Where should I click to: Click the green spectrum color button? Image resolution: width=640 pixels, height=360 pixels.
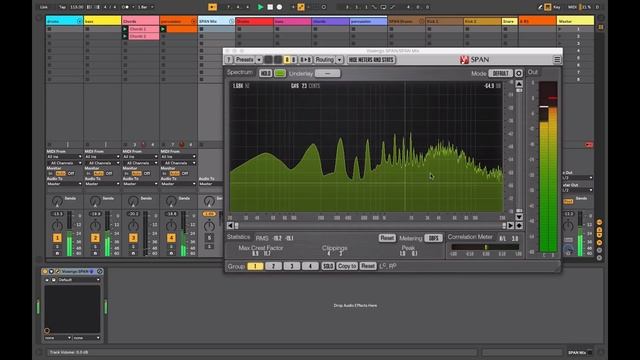(280, 73)
